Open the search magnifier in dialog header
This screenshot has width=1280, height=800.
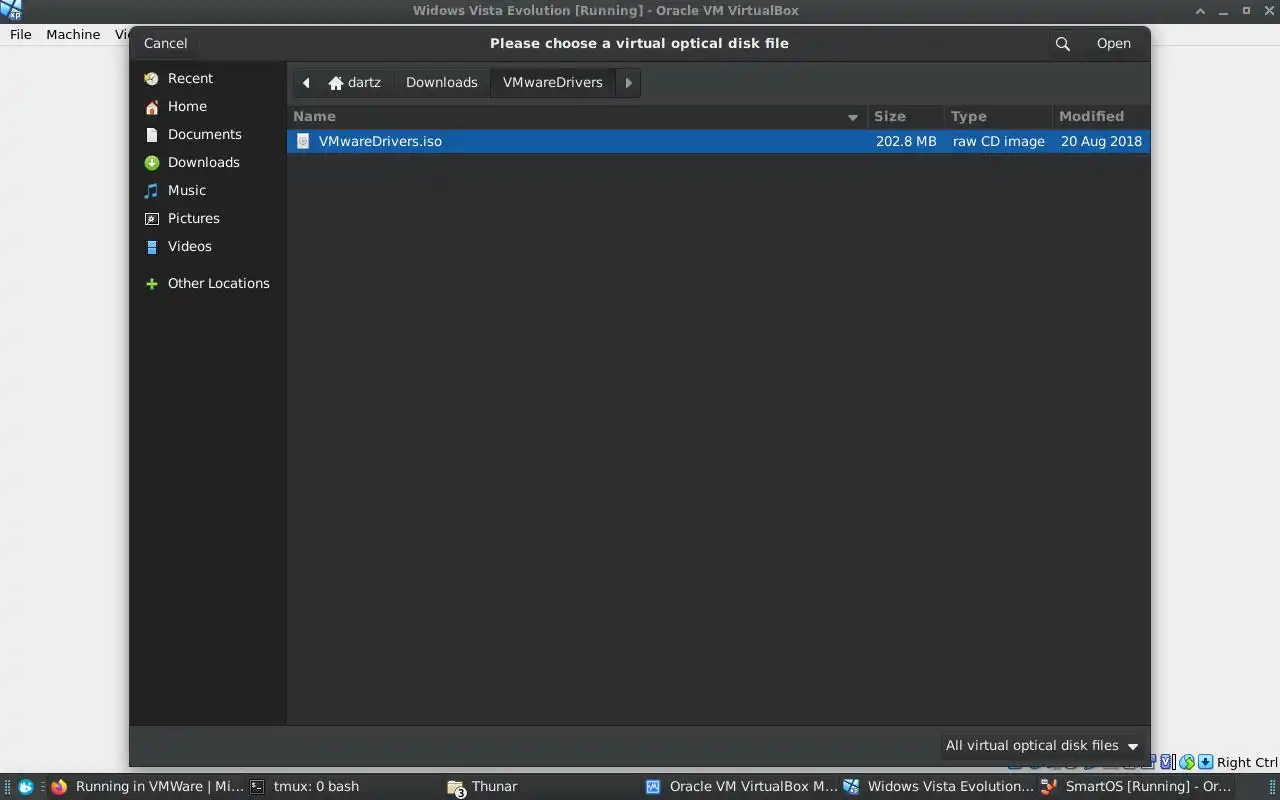coord(1062,44)
